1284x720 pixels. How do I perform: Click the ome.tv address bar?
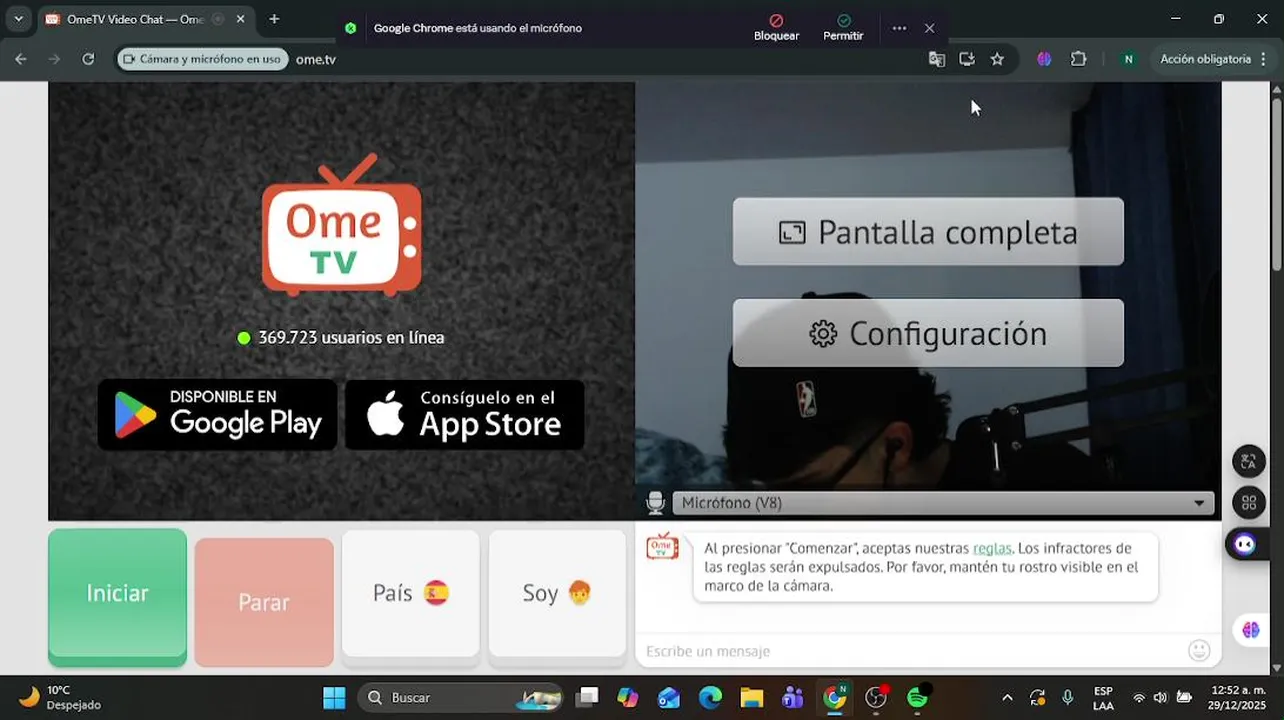(x=600, y=59)
